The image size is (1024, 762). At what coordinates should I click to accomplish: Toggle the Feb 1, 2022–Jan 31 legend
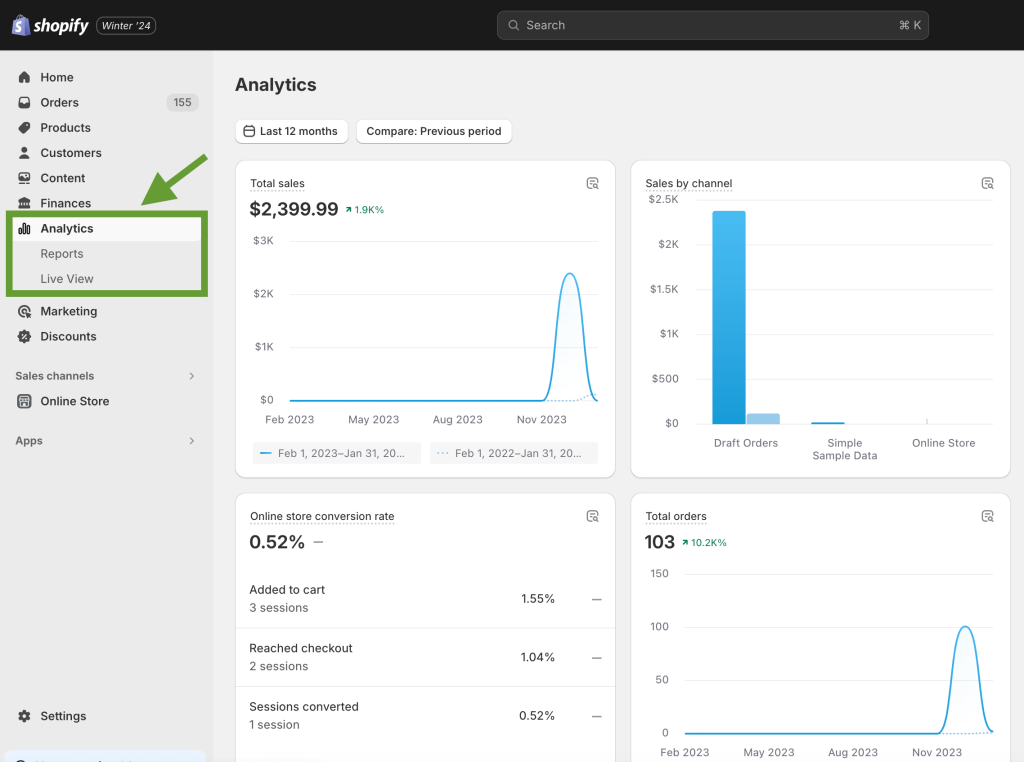pos(513,453)
